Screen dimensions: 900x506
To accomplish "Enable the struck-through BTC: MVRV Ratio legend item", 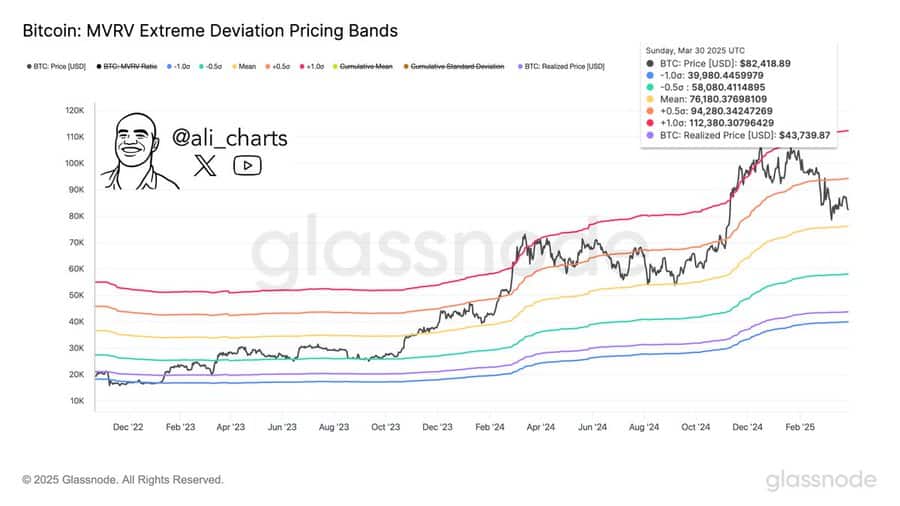I will (127, 67).
